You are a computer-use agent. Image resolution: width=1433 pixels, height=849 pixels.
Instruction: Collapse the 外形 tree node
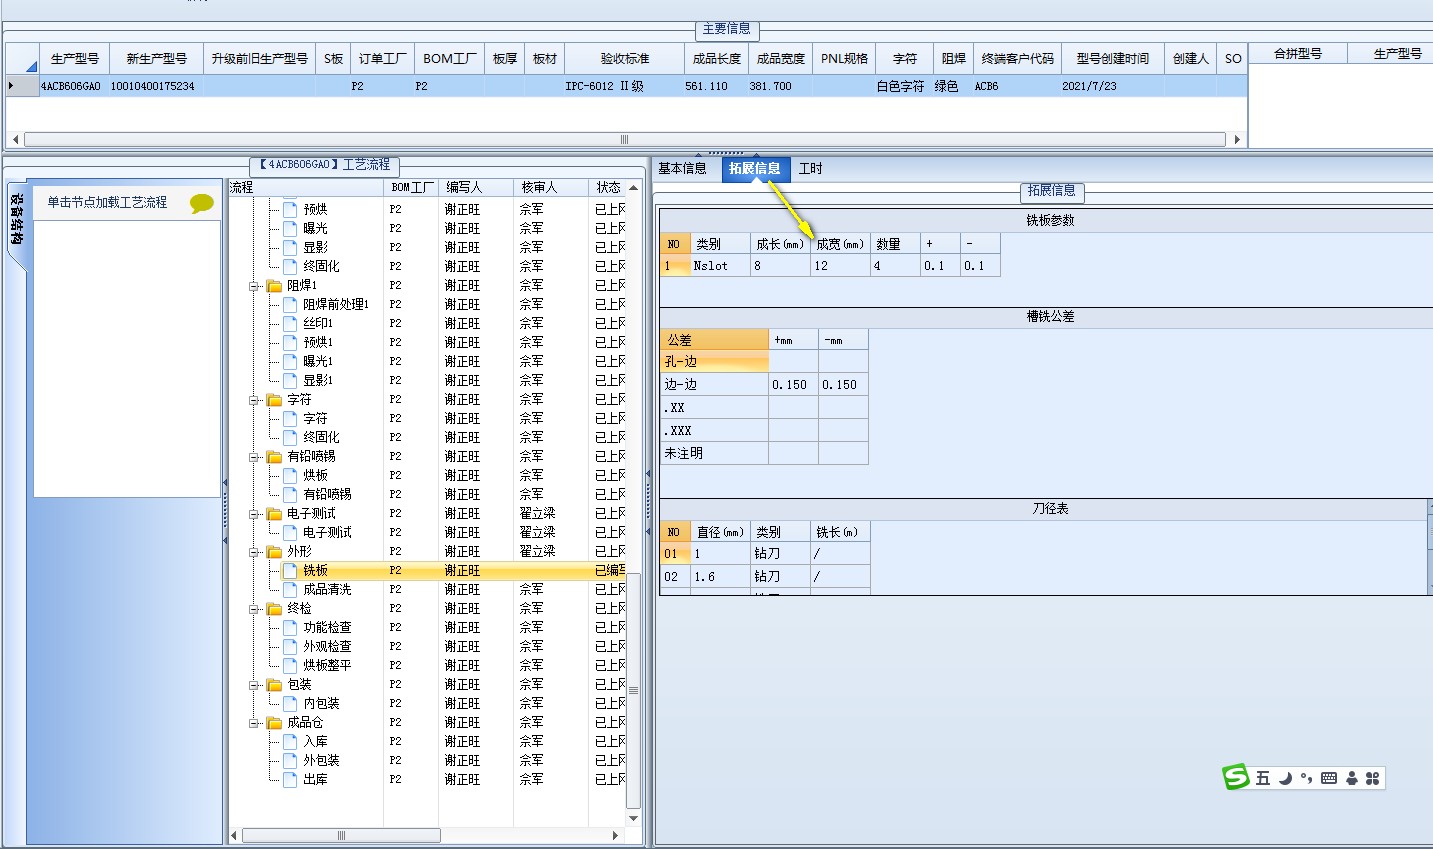tap(254, 552)
